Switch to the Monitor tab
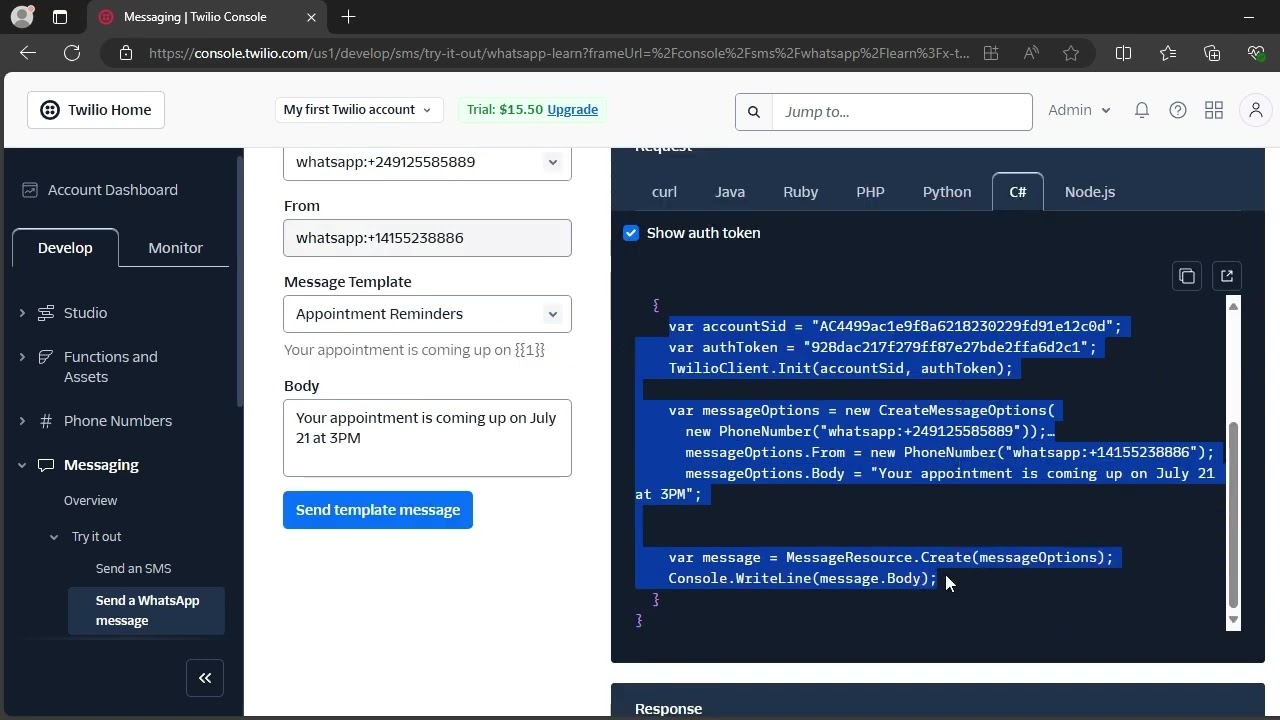This screenshot has height=720, width=1280. click(x=175, y=248)
